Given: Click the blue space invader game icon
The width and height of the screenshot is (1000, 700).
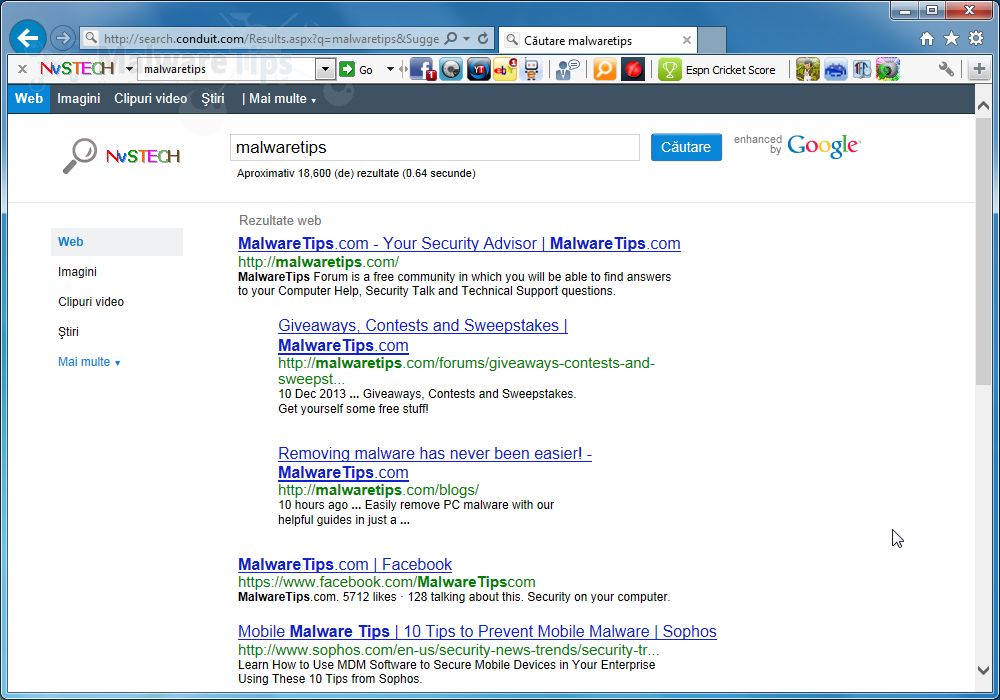Looking at the screenshot, I should click(x=835, y=70).
